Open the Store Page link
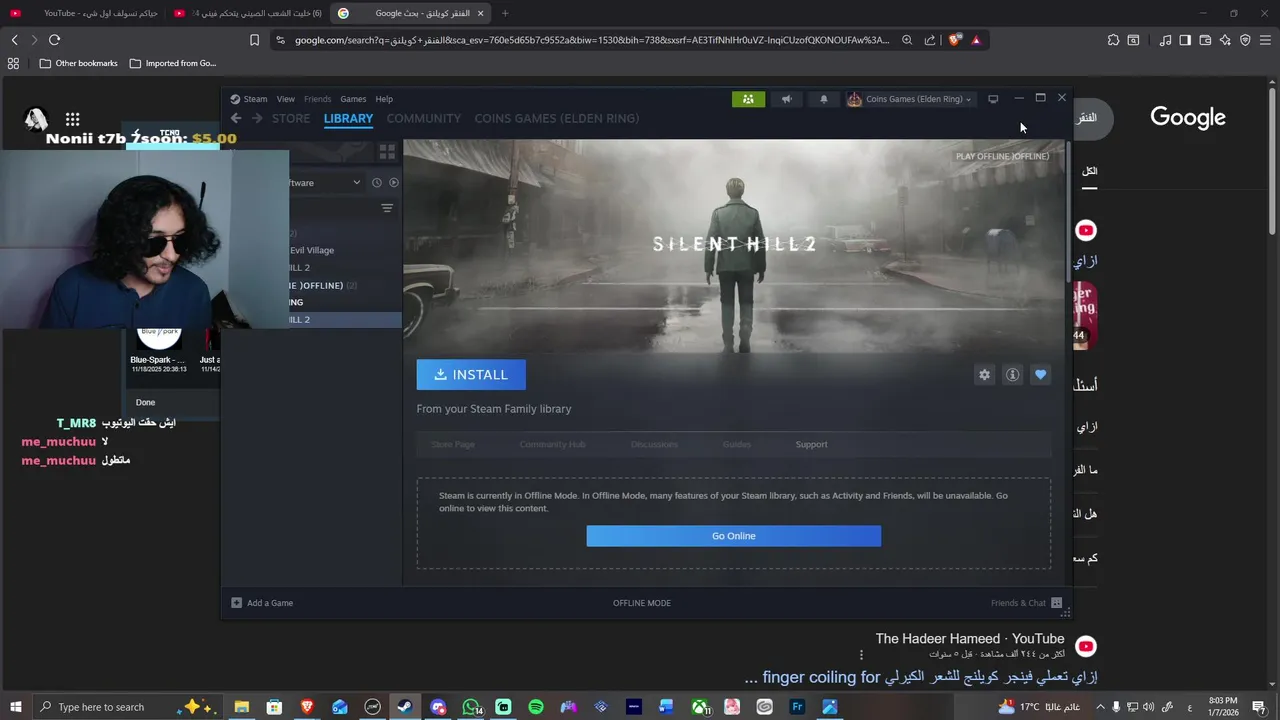 click(x=453, y=444)
